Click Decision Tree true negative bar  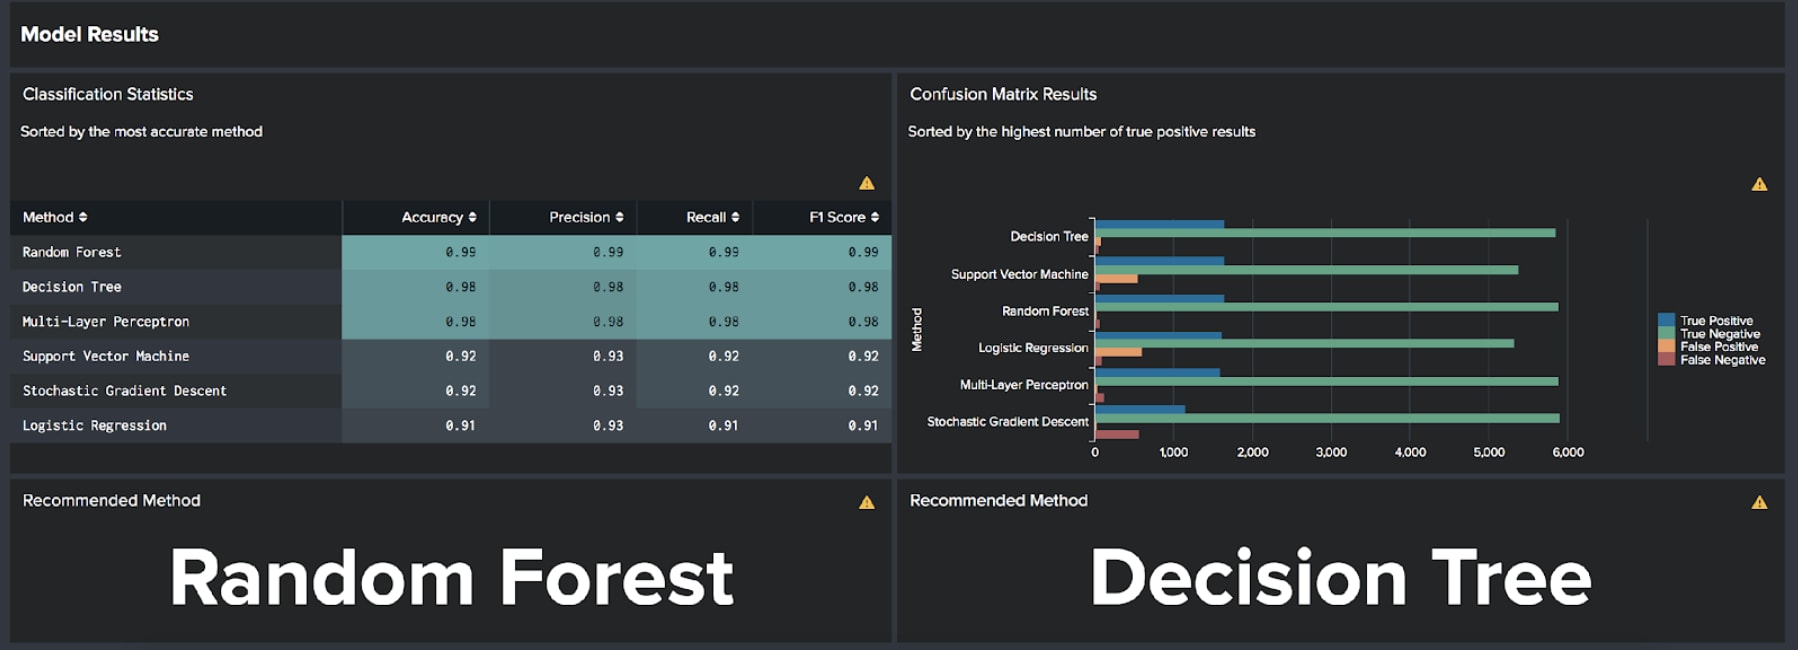click(x=1325, y=233)
